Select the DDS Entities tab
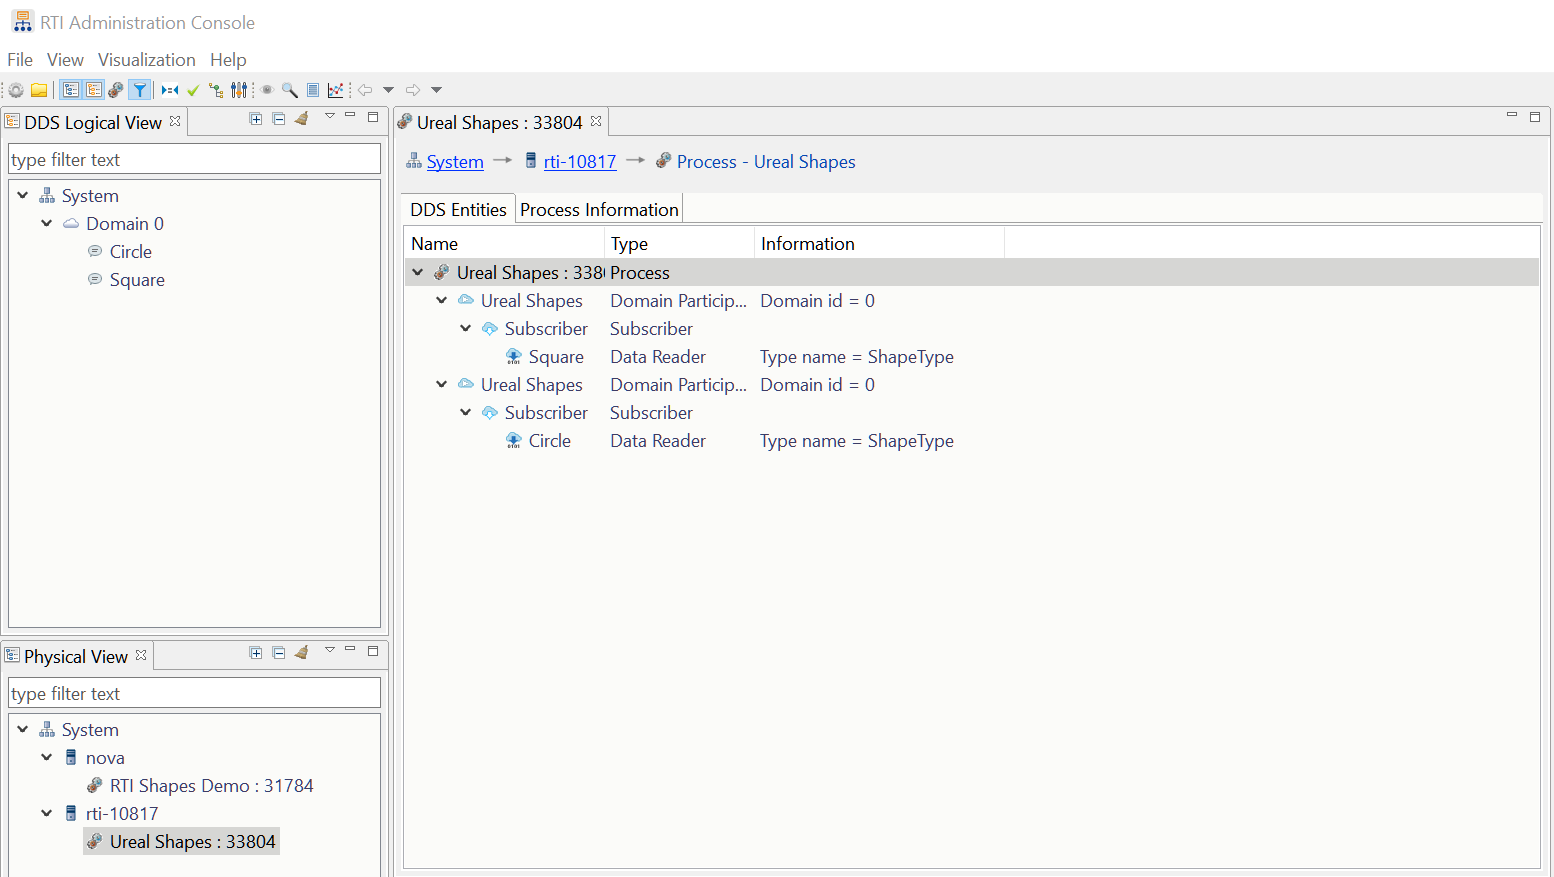 tap(458, 210)
